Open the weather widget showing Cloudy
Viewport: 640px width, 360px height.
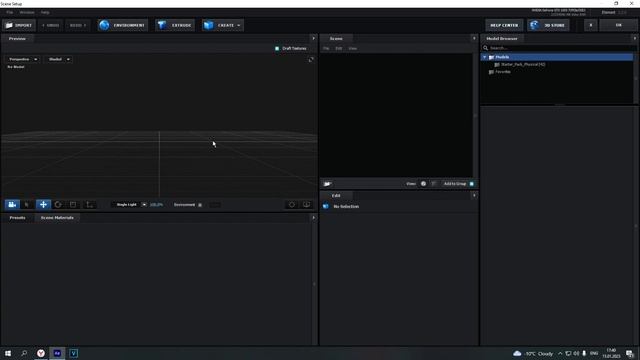tap(533, 353)
